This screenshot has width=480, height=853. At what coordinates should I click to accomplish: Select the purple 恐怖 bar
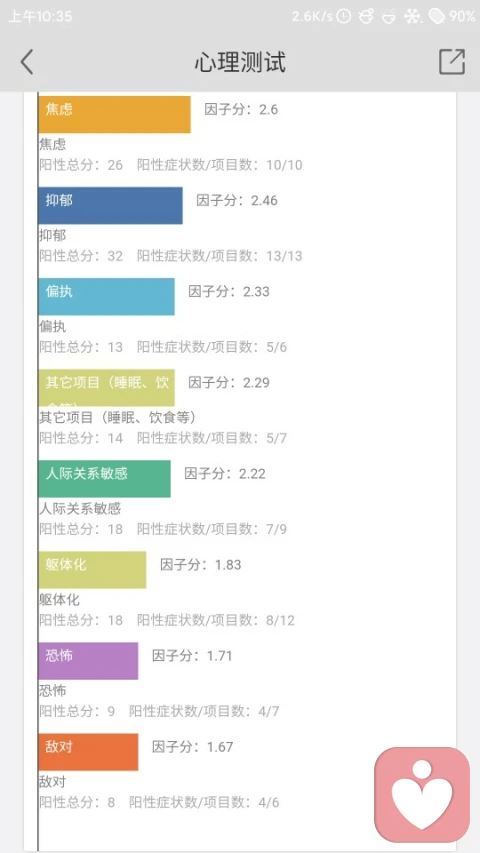click(88, 661)
